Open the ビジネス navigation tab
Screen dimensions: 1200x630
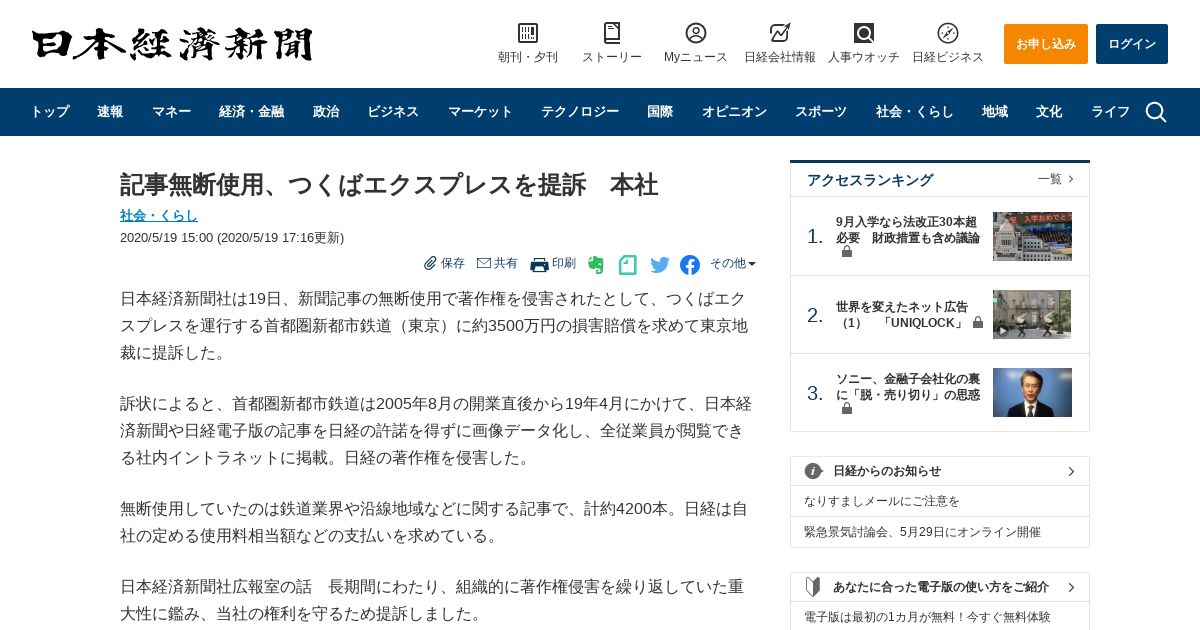pos(393,112)
